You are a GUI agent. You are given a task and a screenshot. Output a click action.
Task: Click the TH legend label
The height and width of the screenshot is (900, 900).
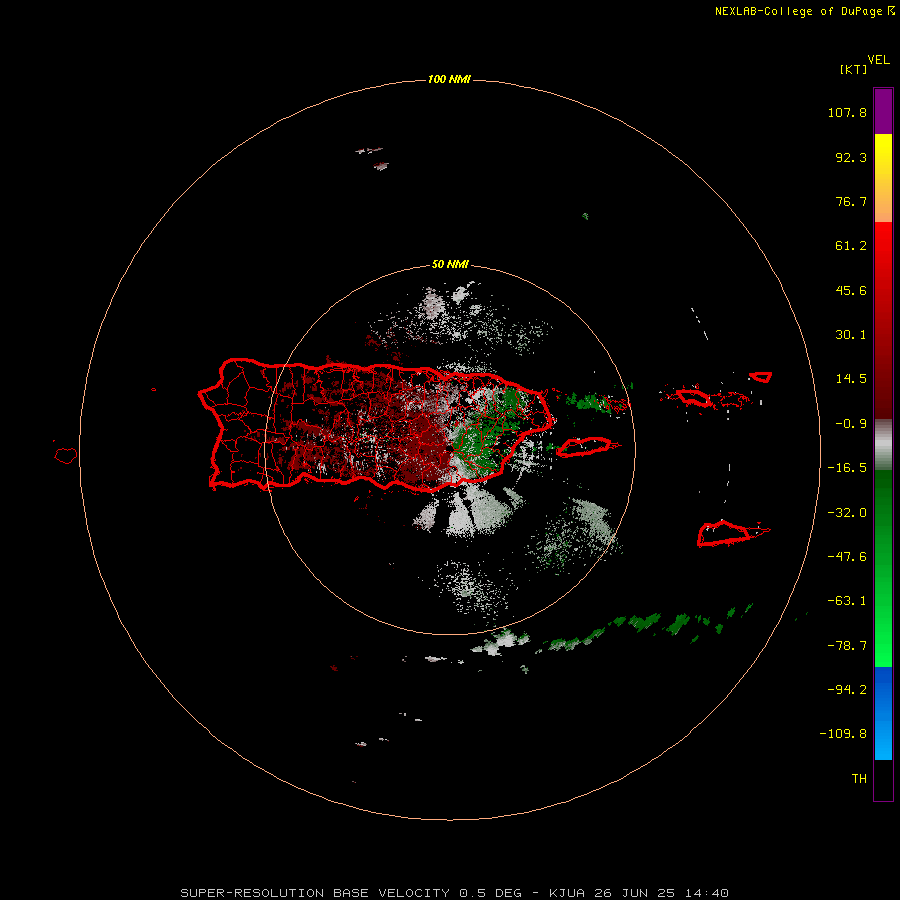pos(859,778)
